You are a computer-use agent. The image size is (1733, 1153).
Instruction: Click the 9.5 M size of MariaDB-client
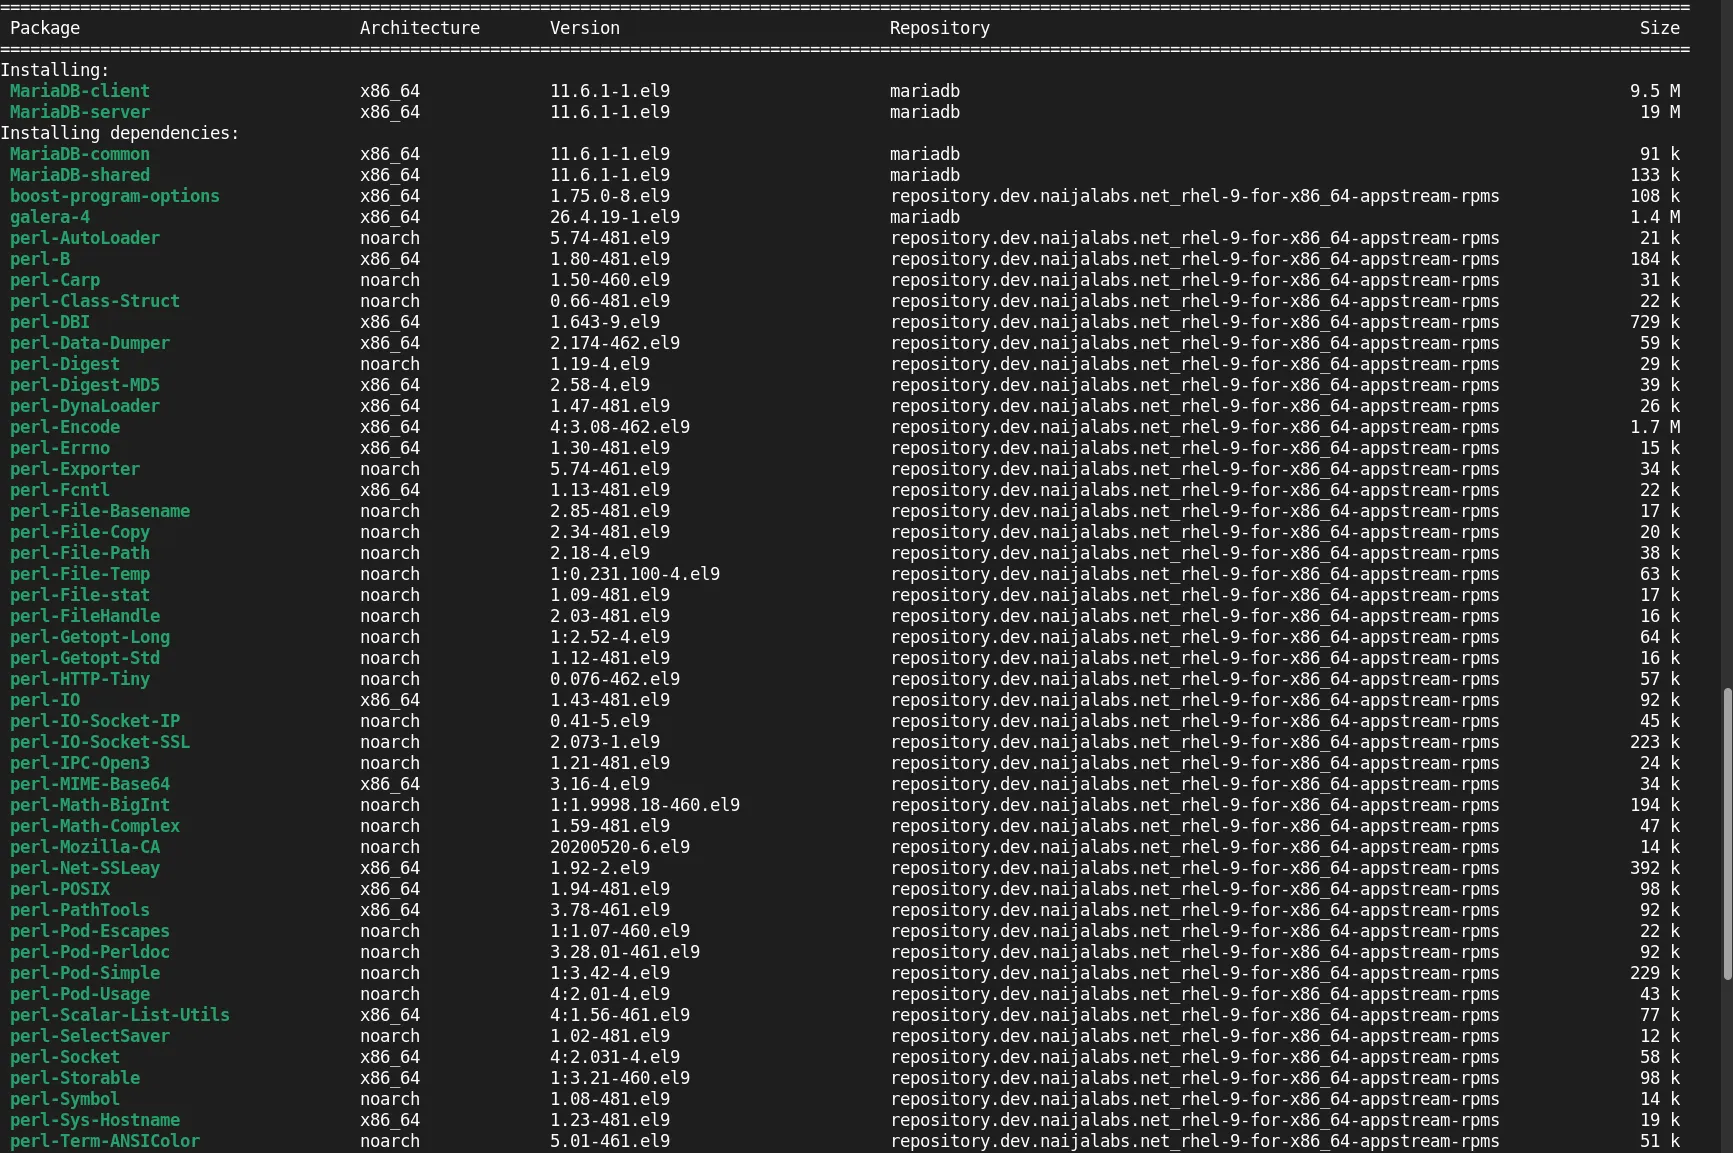(x=1655, y=91)
